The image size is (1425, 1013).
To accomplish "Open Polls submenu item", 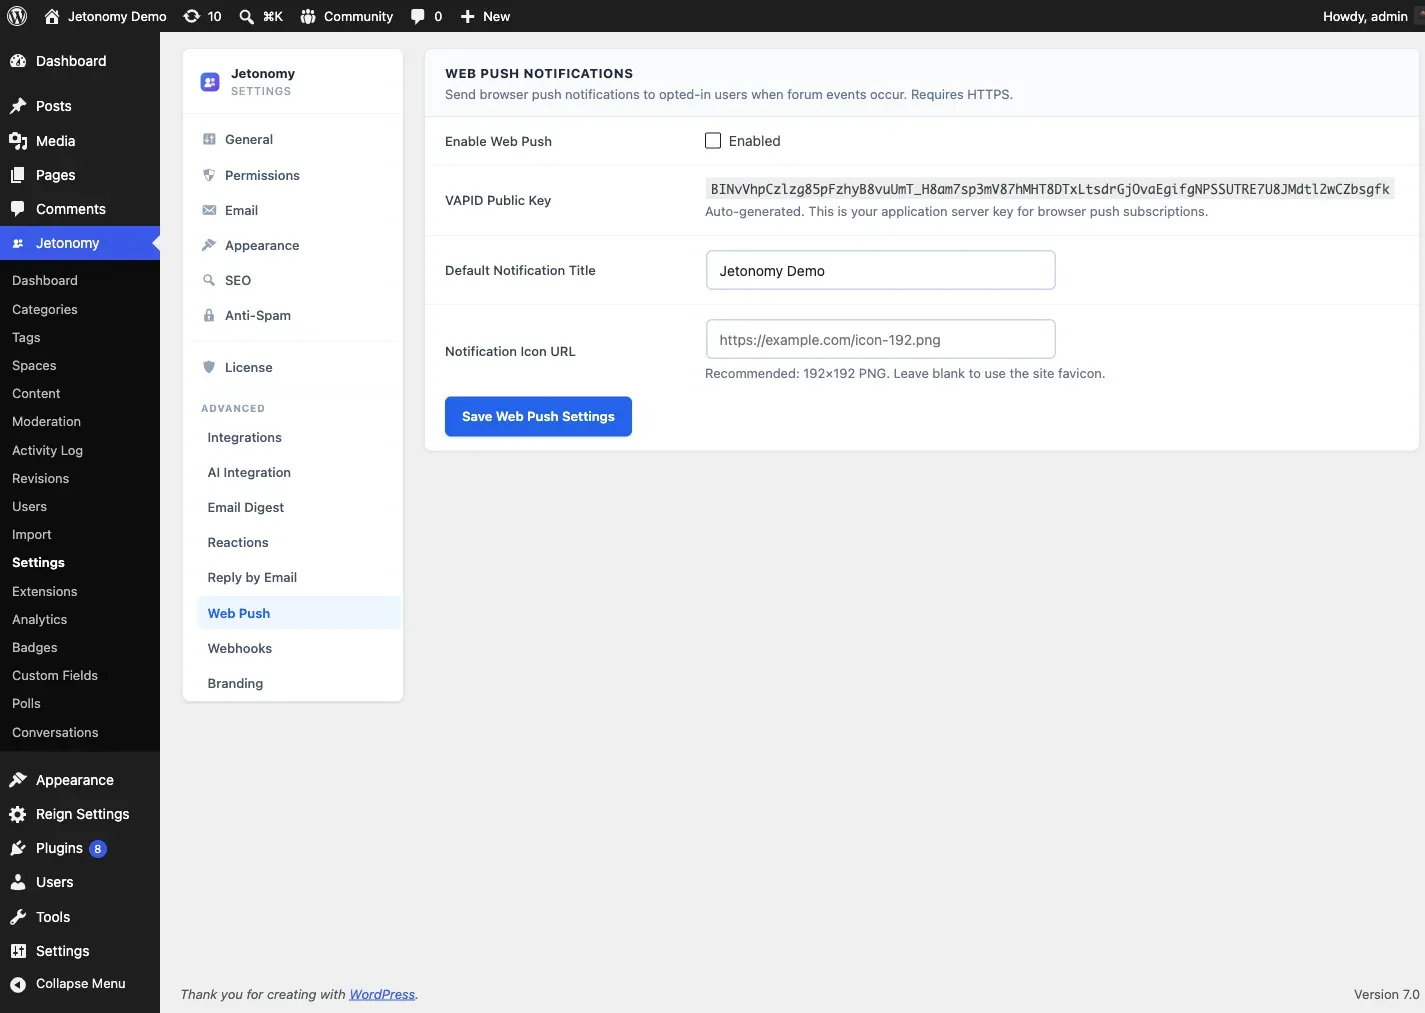I will point(26,703).
